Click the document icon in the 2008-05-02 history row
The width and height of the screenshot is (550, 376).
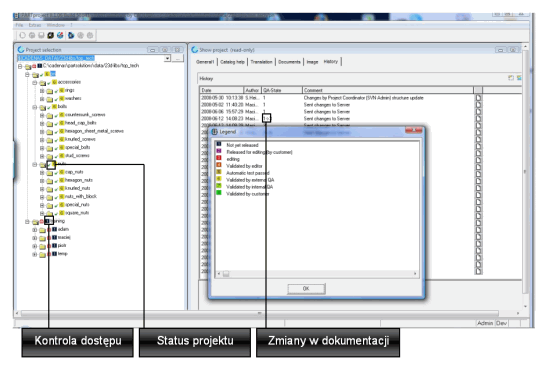[x=478, y=105]
